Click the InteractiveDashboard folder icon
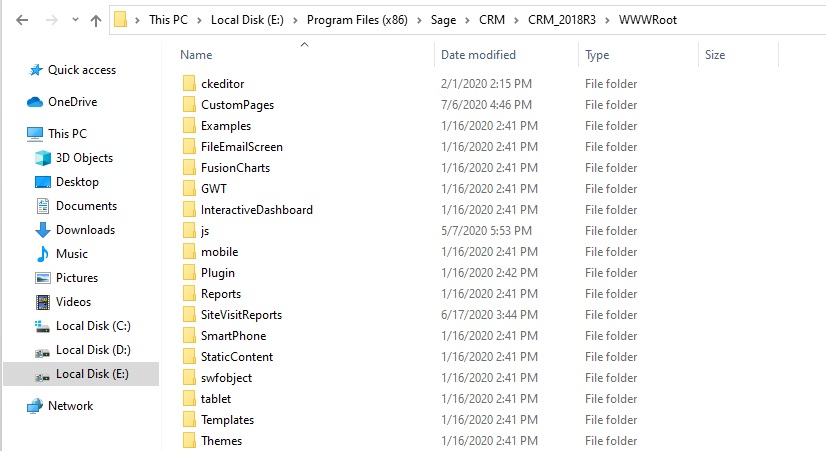This screenshot has height=451, width=826. coord(189,210)
